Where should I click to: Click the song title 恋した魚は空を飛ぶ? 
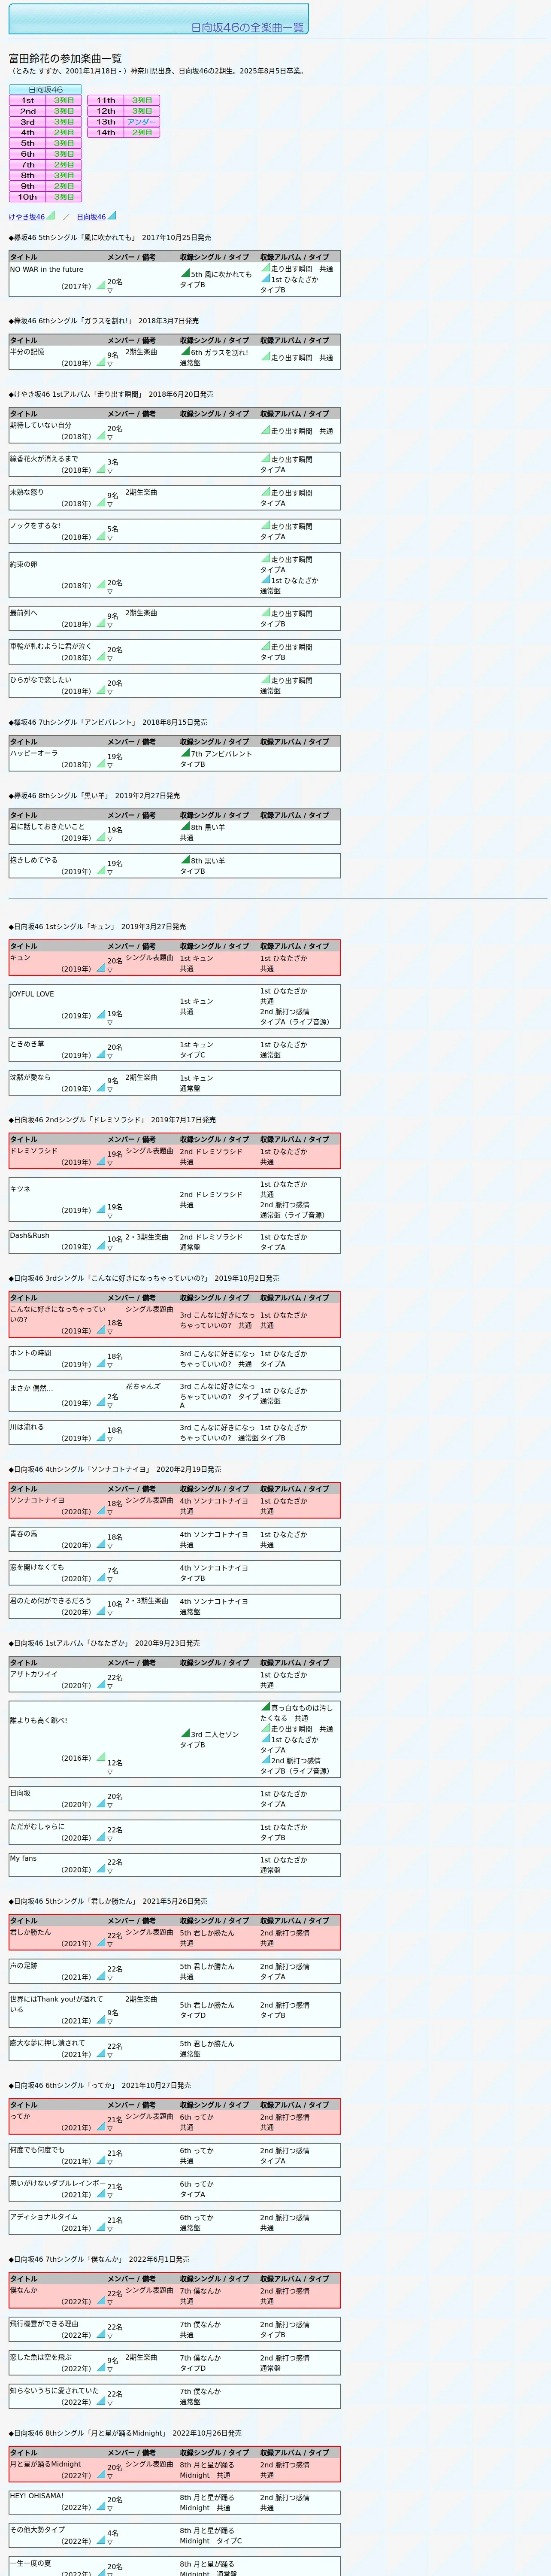pyautogui.click(x=41, y=2357)
